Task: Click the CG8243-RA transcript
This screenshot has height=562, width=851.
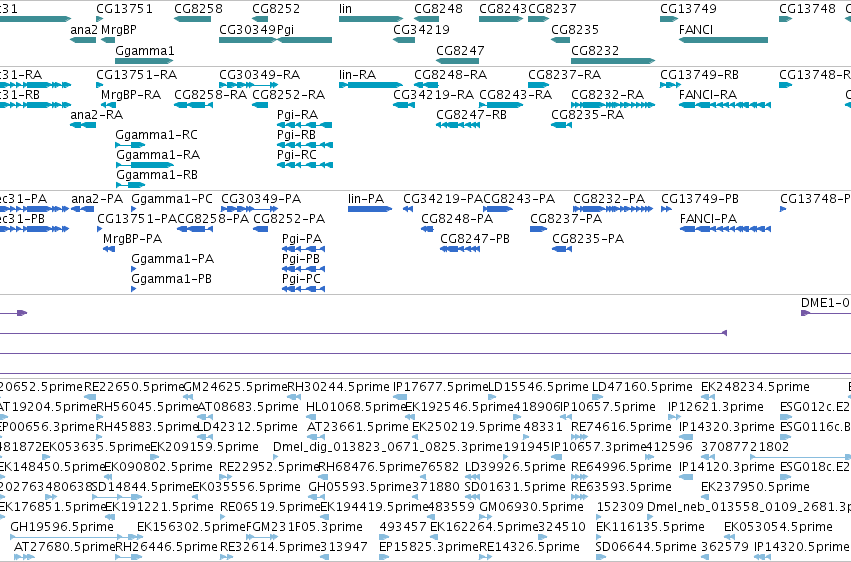Action: click(x=501, y=105)
